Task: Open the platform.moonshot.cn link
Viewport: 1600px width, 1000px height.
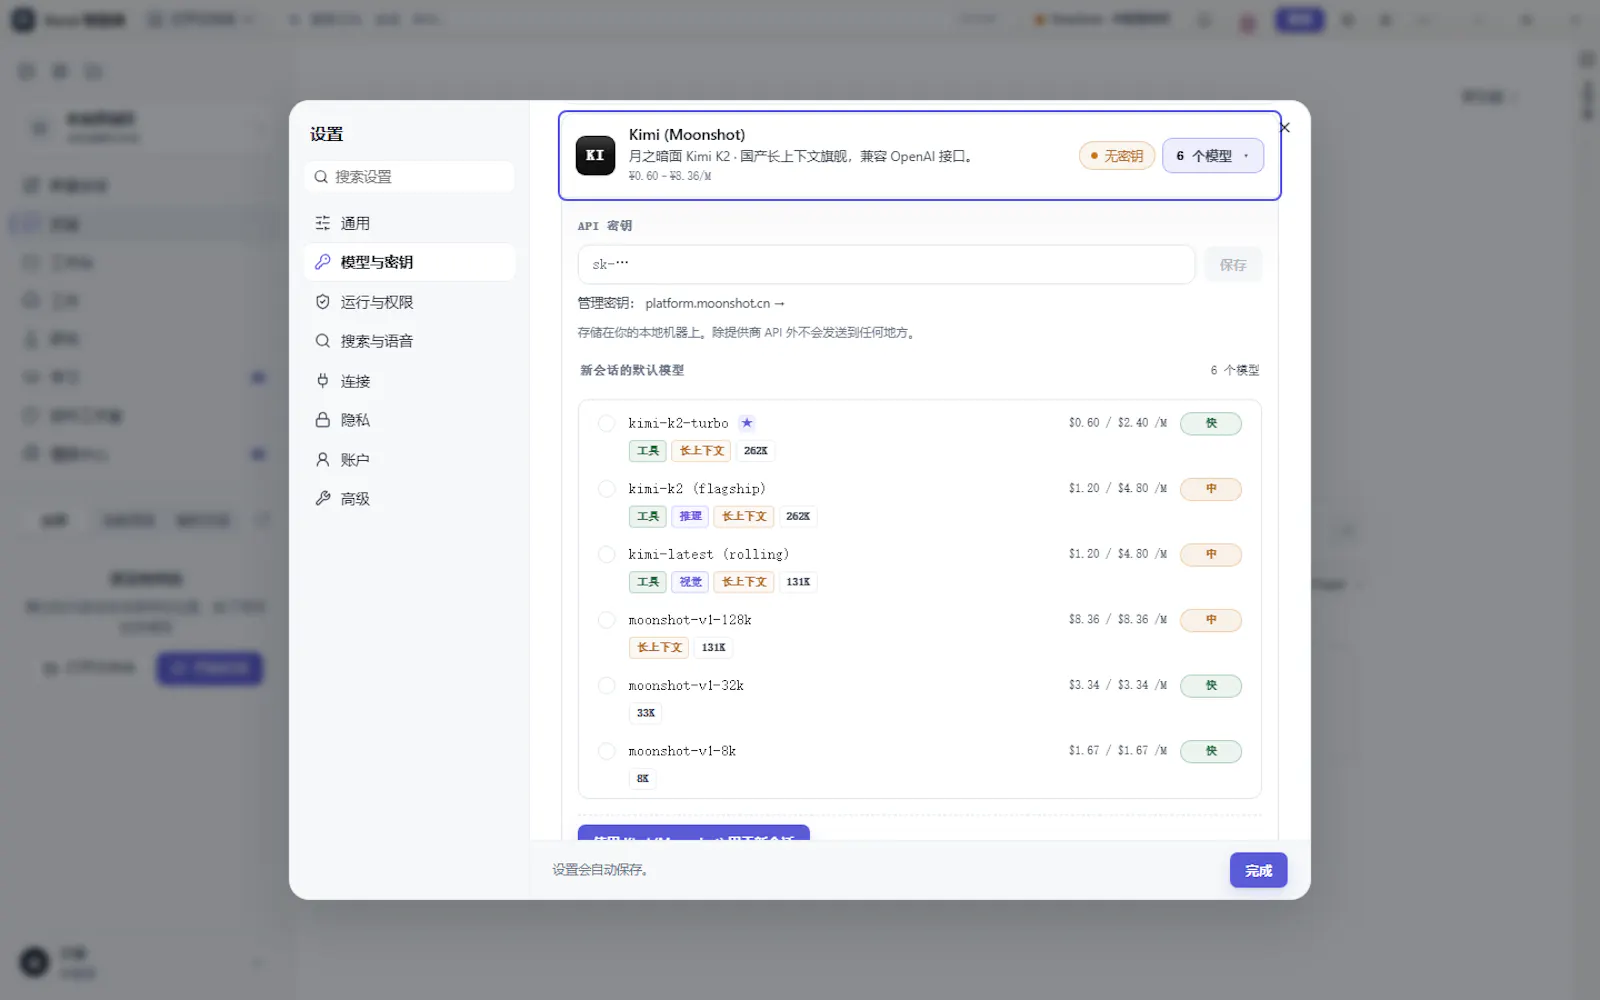Action: point(715,303)
